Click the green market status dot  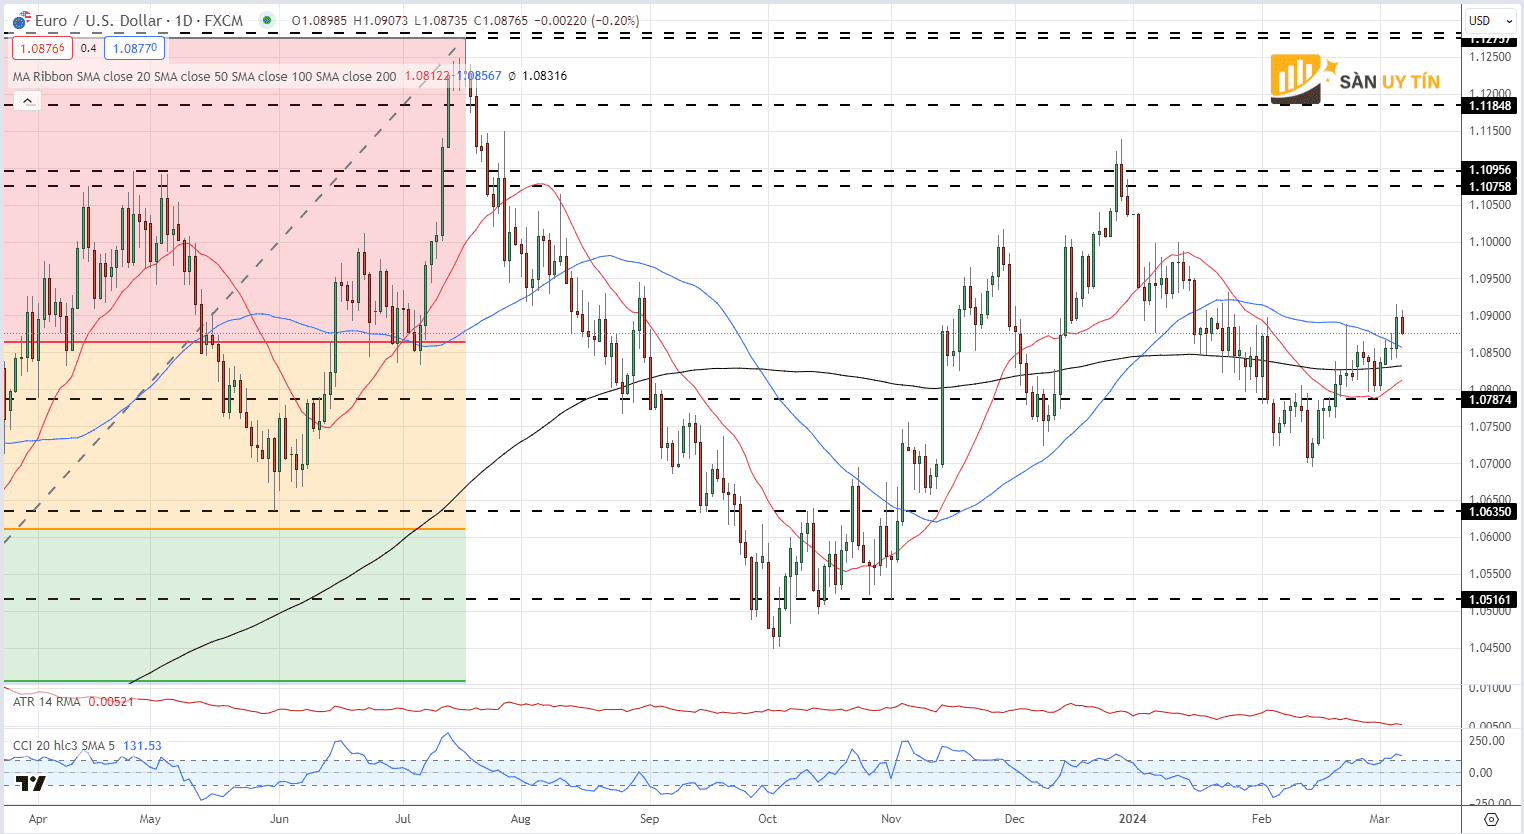265,20
